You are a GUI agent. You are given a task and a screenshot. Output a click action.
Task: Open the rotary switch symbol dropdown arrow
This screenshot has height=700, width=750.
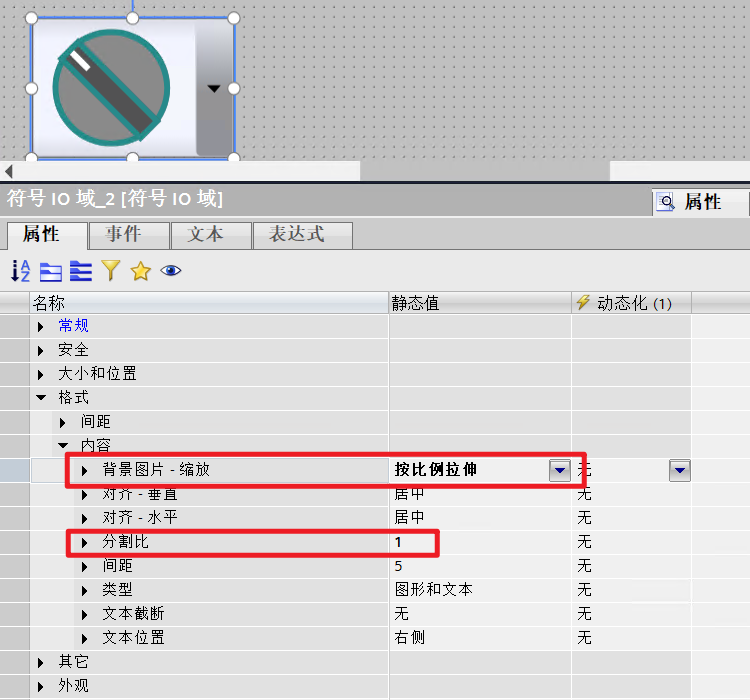pos(214,89)
